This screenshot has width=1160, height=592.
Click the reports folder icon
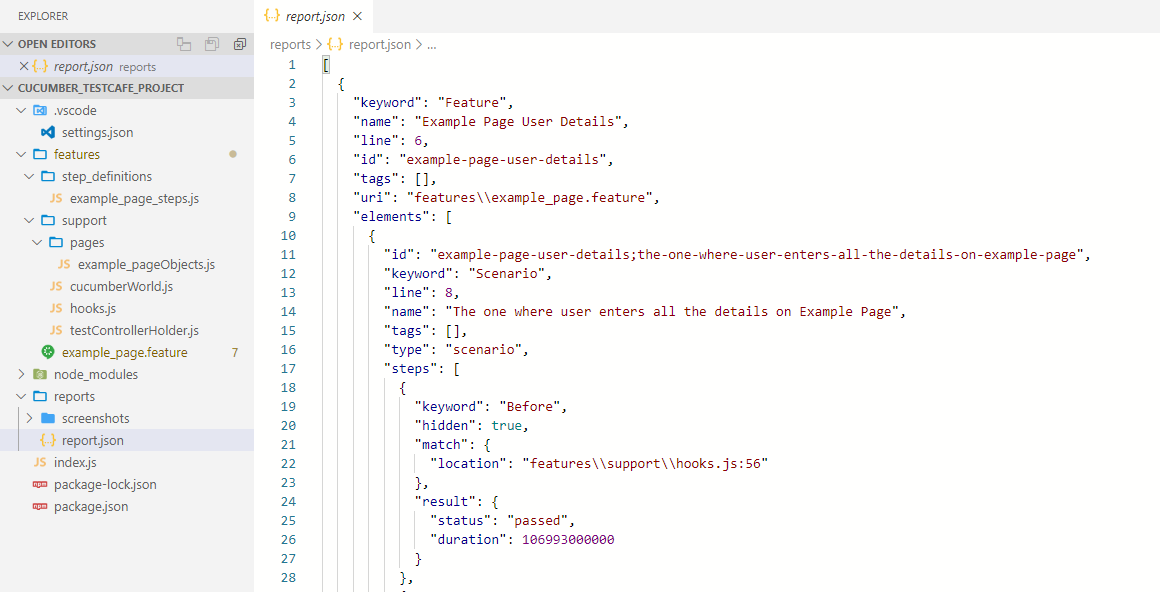[x=40, y=397]
